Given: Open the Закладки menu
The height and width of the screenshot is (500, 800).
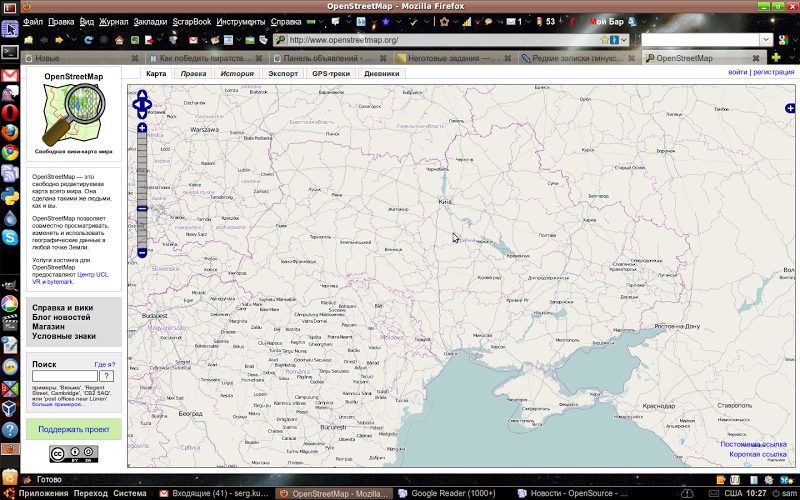Looking at the screenshot, I should (151, 22).
